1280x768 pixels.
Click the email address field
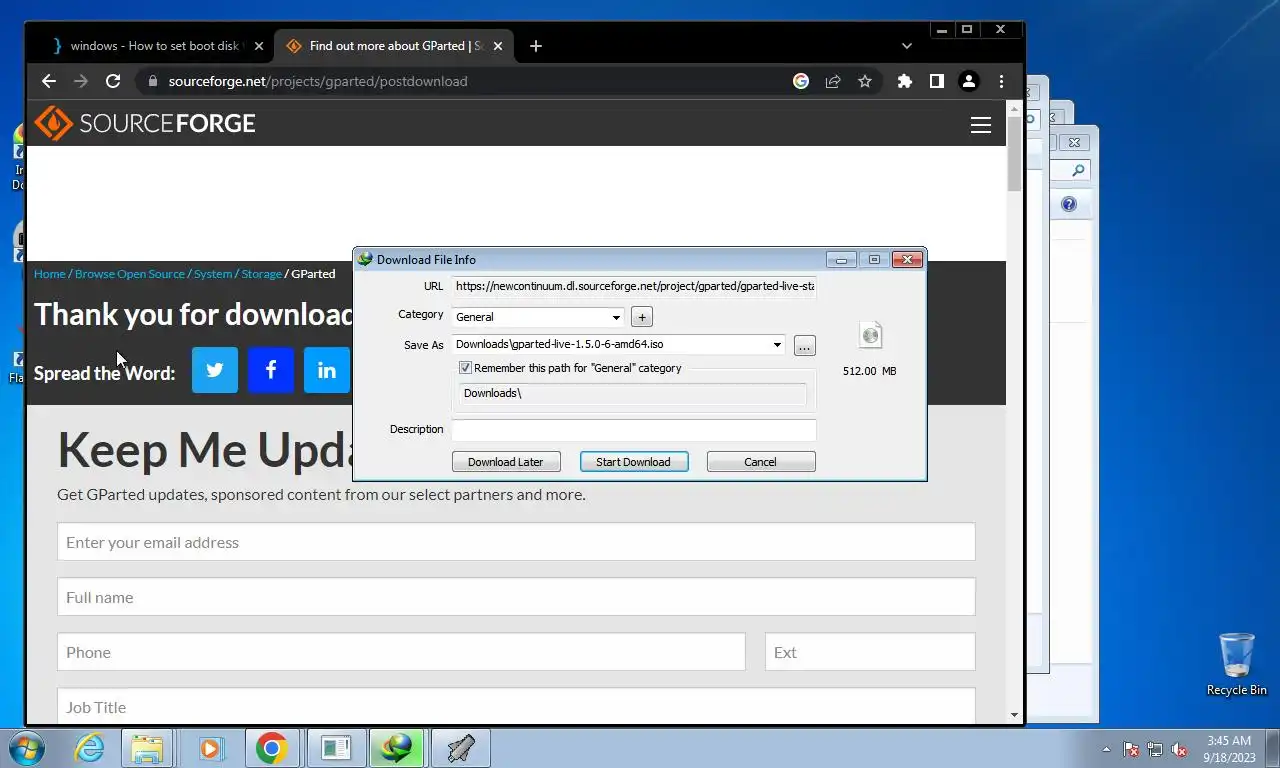tap(516, 542)
